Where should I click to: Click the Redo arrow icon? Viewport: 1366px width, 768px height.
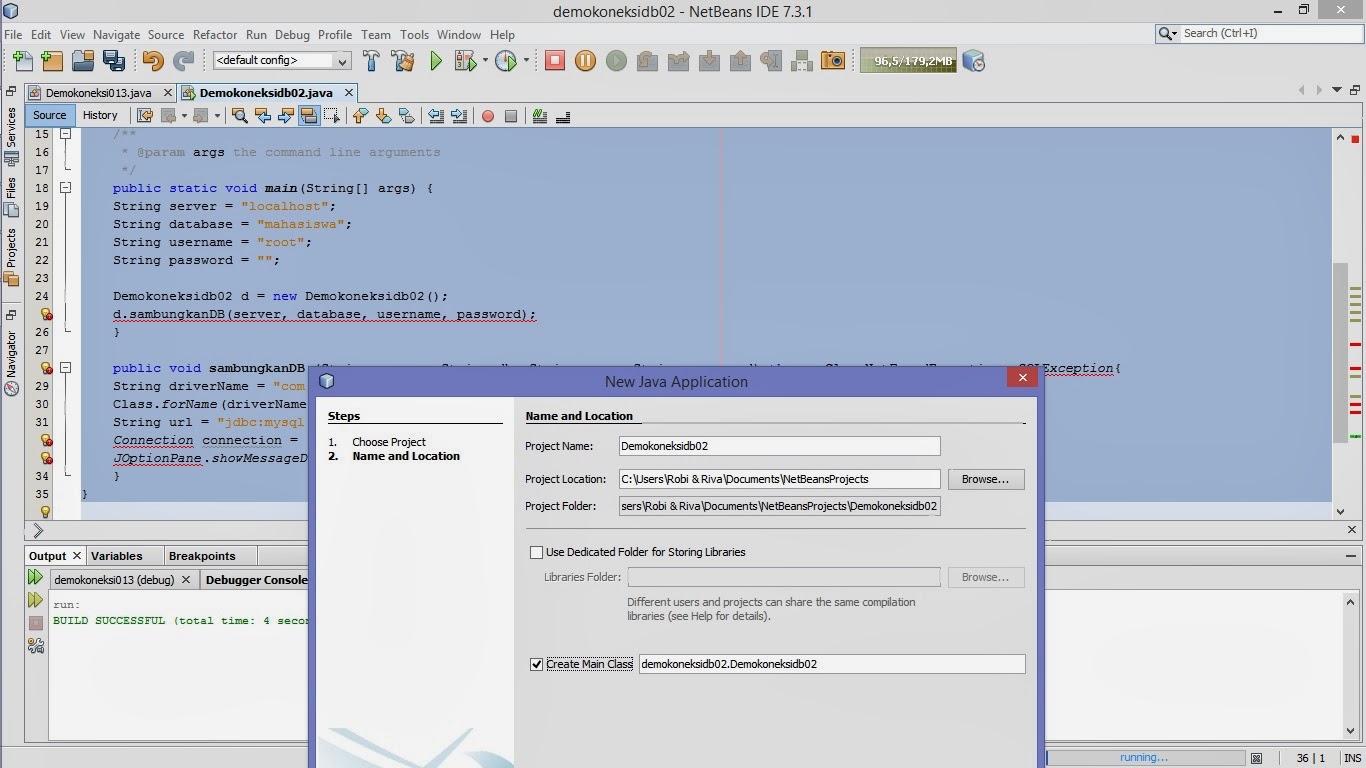coord(183,60)
